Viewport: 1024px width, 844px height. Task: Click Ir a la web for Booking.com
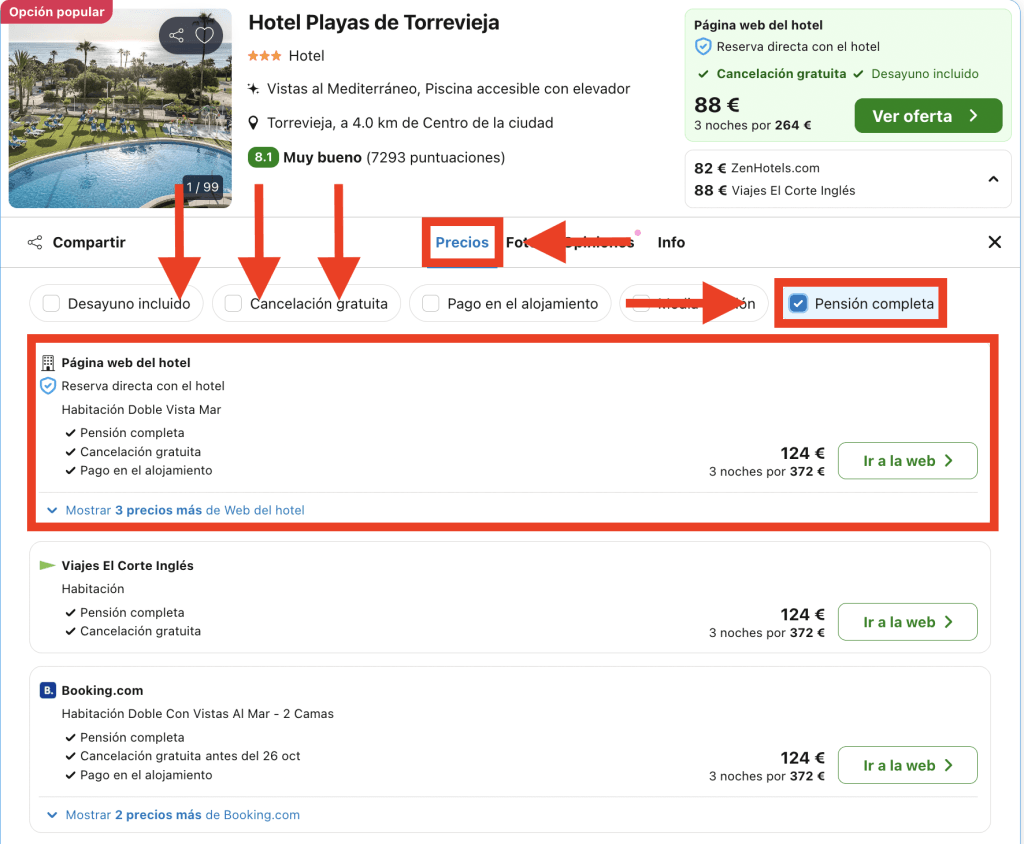907,765
